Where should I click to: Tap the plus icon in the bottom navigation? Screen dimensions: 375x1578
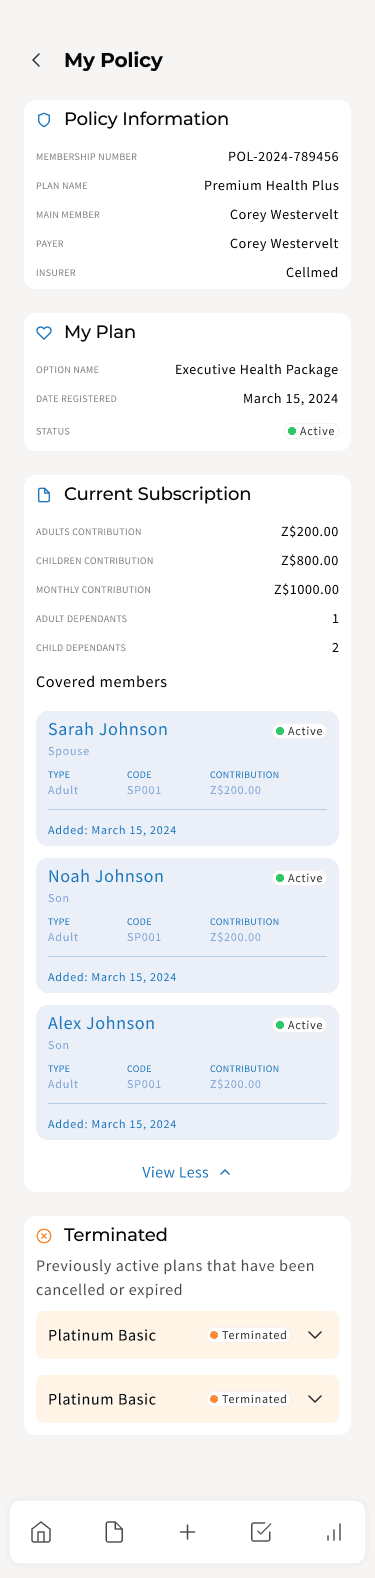(187, 1532)
